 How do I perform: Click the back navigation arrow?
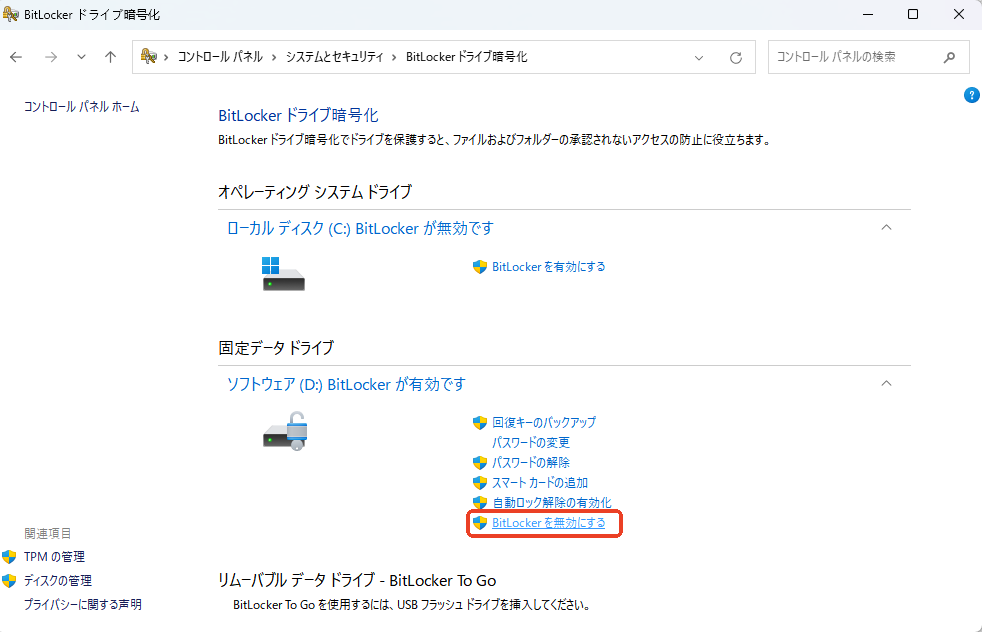pyautogui.click(x=16, y=57)
